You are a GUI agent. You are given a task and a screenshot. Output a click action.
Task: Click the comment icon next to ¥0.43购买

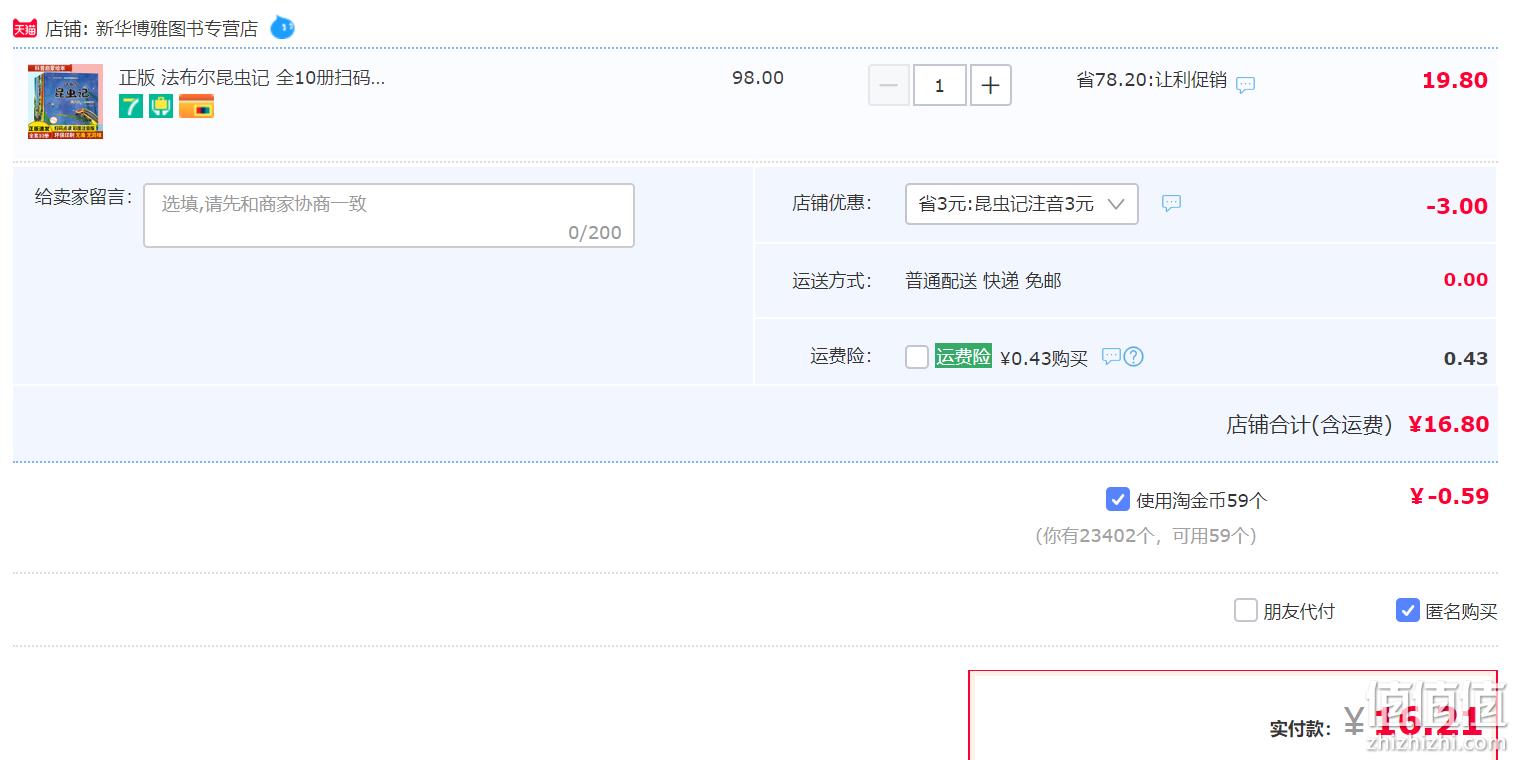pyautogui.click(x=1111, y=356)
